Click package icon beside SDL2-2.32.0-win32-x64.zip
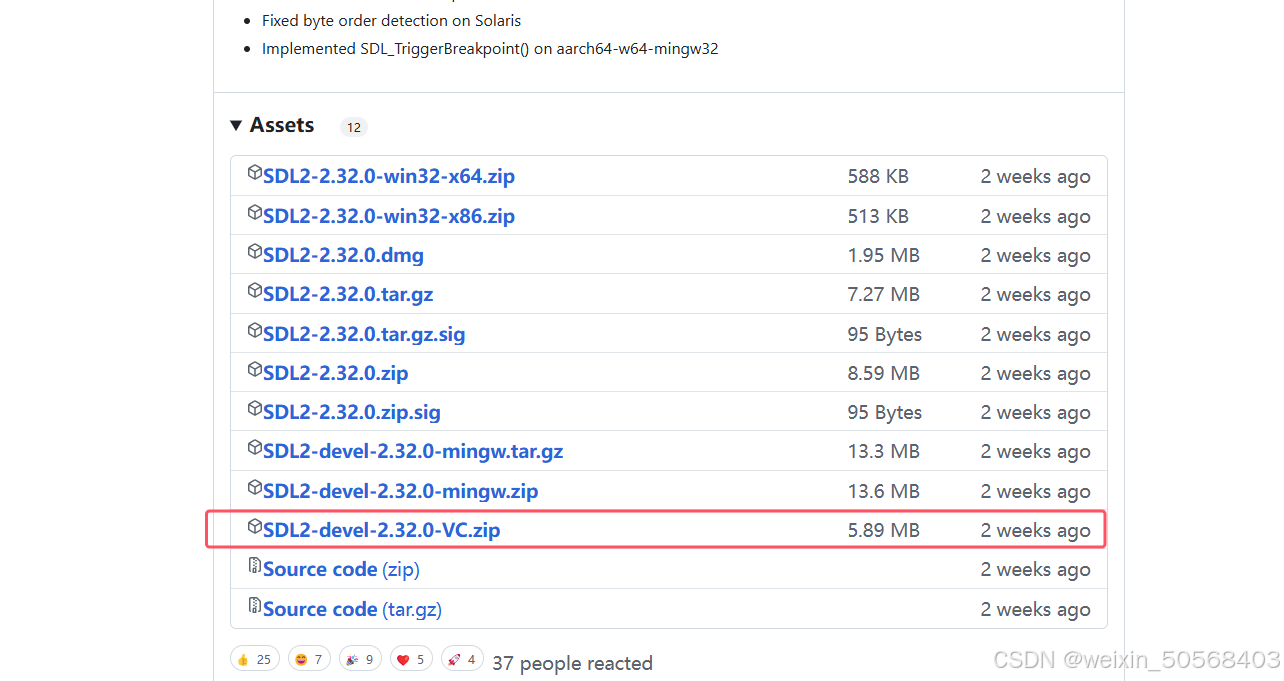The width and height of the screenshot is (1284, 681). point(254,173)
